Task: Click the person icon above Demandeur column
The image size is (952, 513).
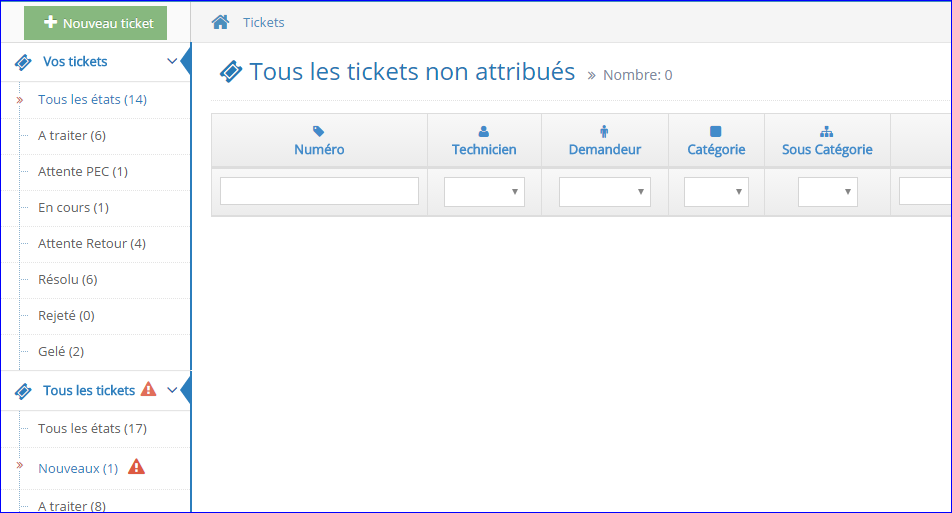Action: 604,131
